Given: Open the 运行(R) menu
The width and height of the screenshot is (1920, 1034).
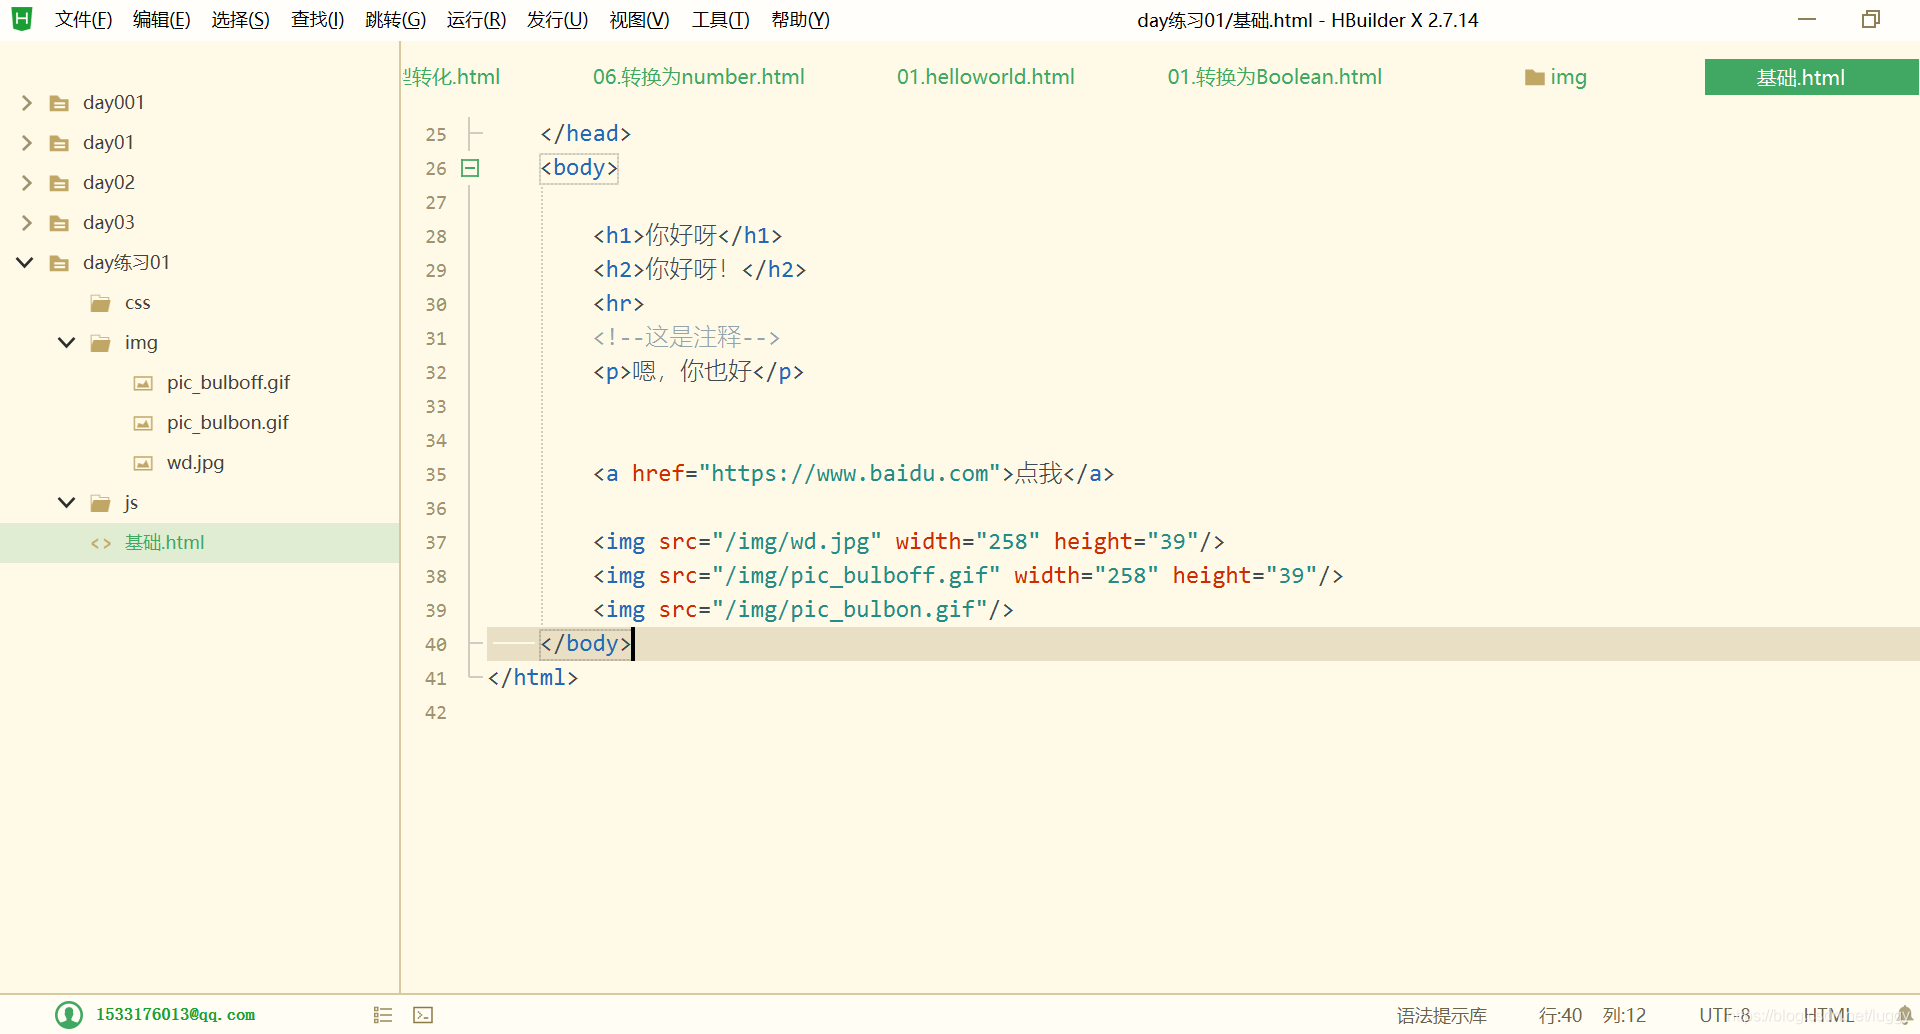Looking at the screenshot, I should click(476, 20).
